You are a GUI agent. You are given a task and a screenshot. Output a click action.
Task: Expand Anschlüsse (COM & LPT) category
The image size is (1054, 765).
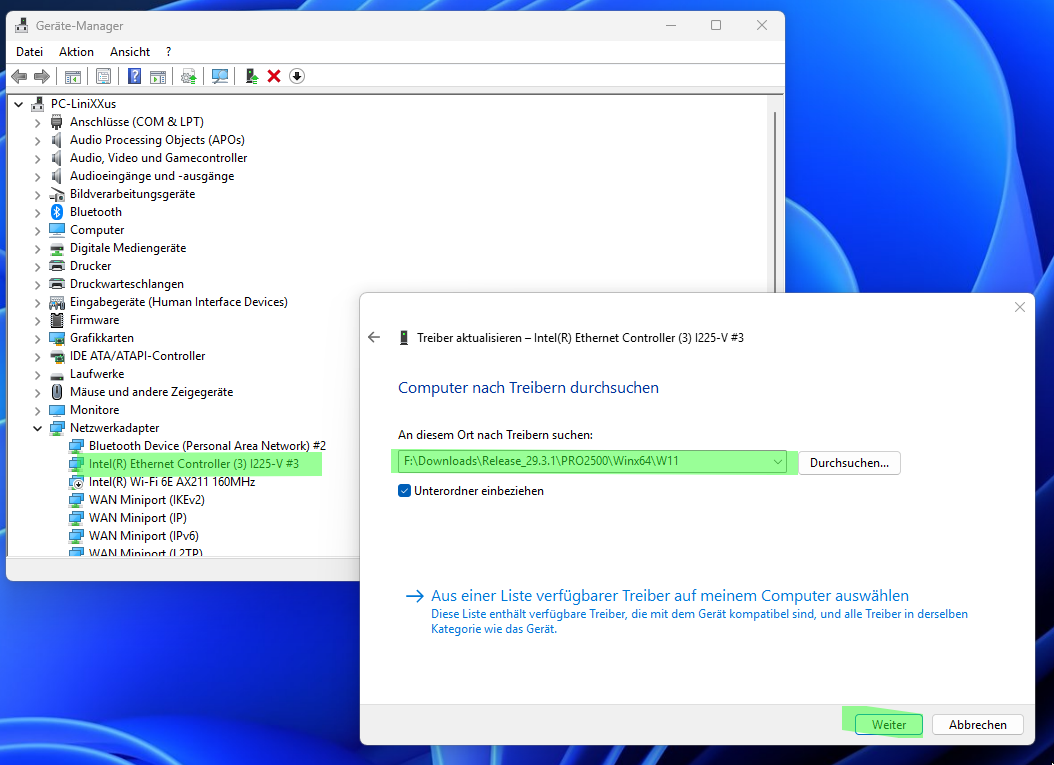tap(38, 122)
